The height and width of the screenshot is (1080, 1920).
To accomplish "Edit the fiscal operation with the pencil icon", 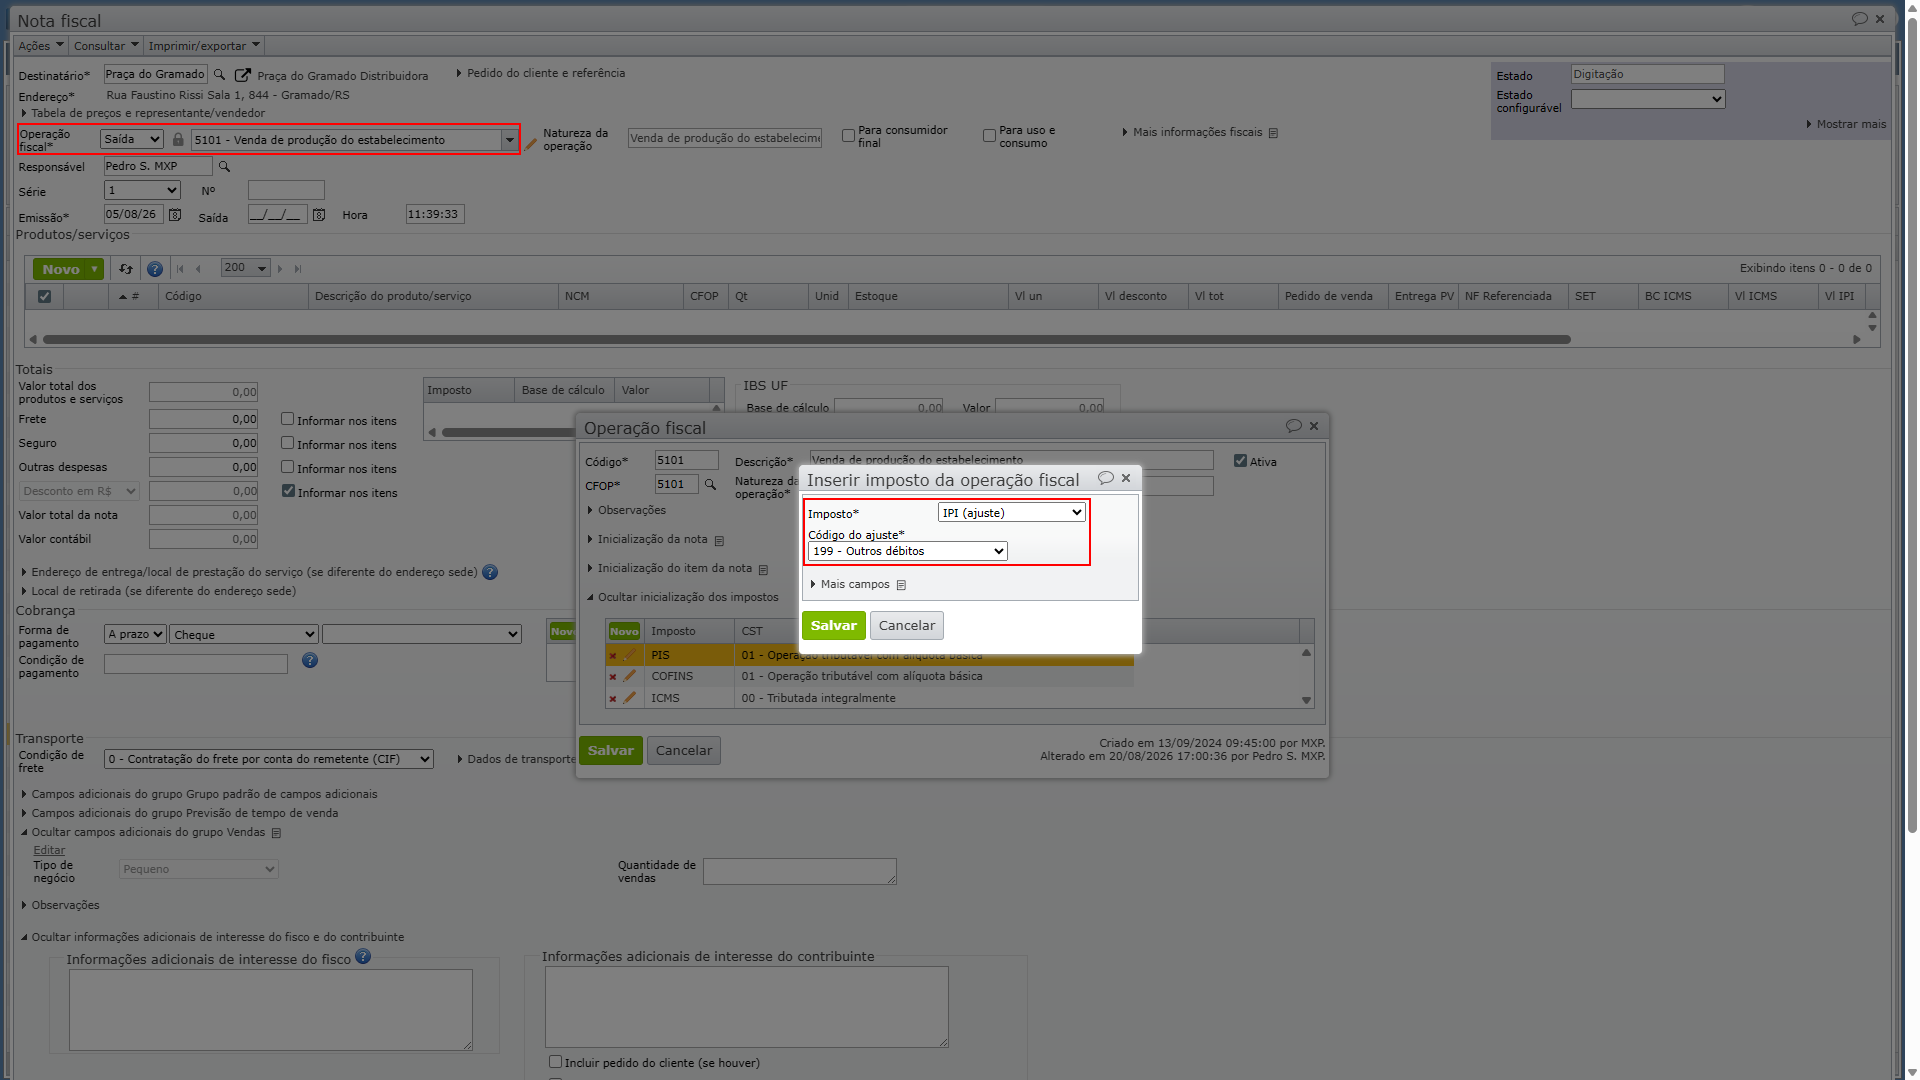I will coord(531,144).
